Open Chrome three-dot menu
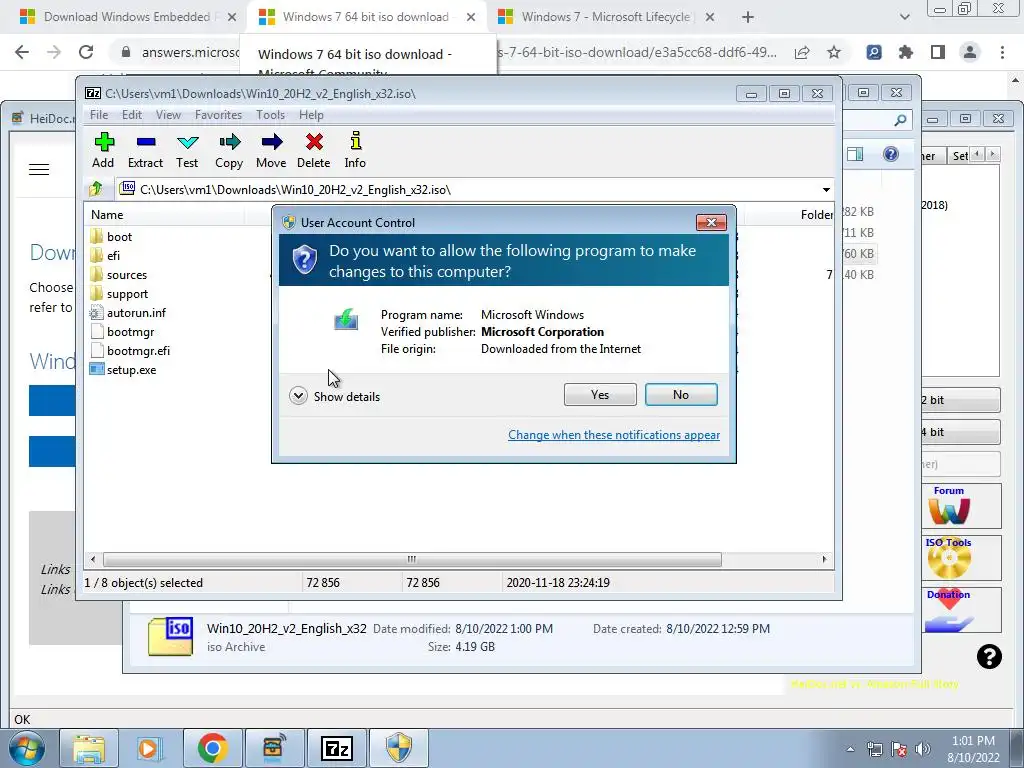1024x768 pixels. (x=1002, y=52)
